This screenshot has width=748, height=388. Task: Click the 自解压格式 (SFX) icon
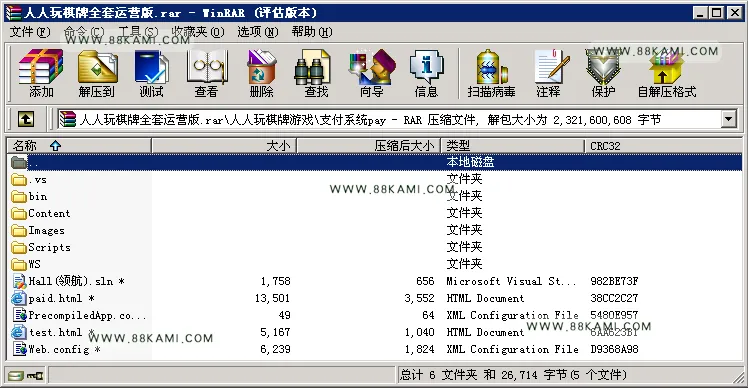click(666, 73)
